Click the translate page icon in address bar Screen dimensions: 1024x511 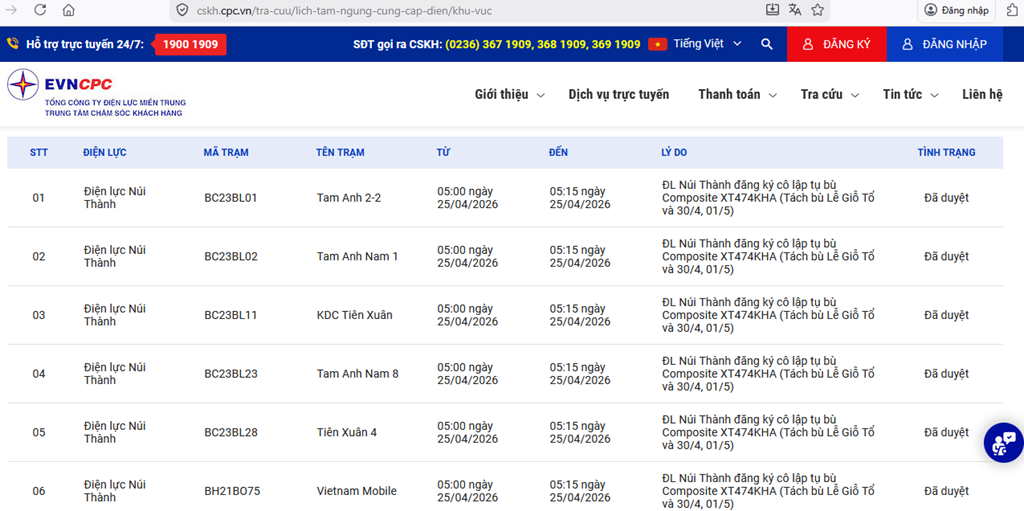click(795, 10)
